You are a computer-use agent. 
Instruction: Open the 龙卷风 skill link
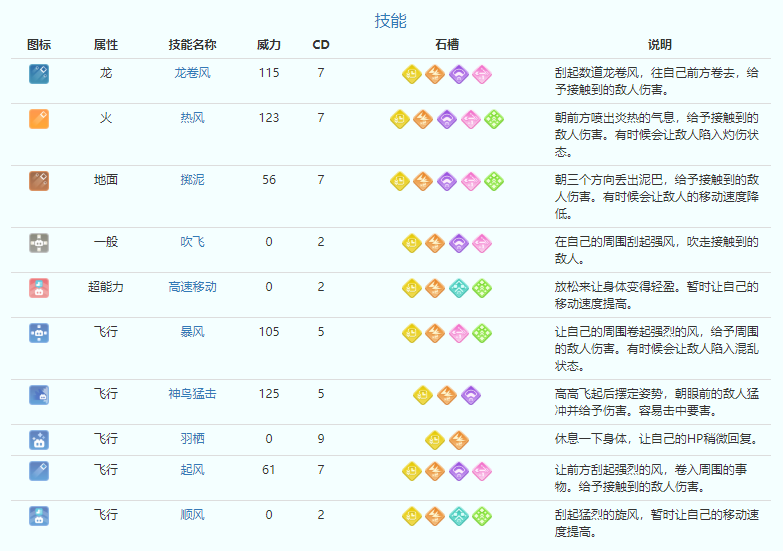pos(192,73)
